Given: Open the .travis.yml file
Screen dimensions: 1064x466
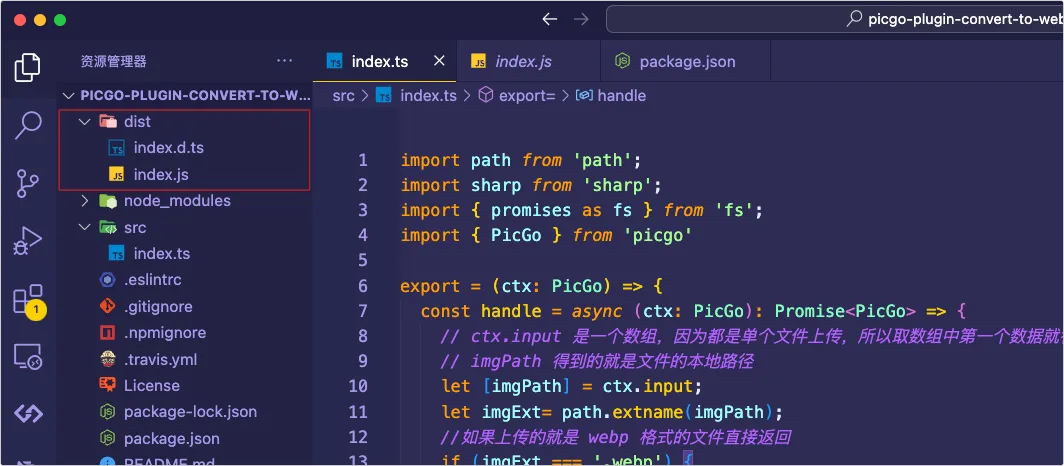Looking at the screenshot, I should point(186,360).
